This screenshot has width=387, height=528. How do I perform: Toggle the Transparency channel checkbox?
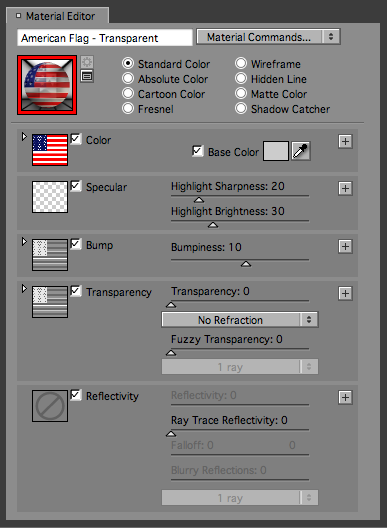click(x=76, y=291)
